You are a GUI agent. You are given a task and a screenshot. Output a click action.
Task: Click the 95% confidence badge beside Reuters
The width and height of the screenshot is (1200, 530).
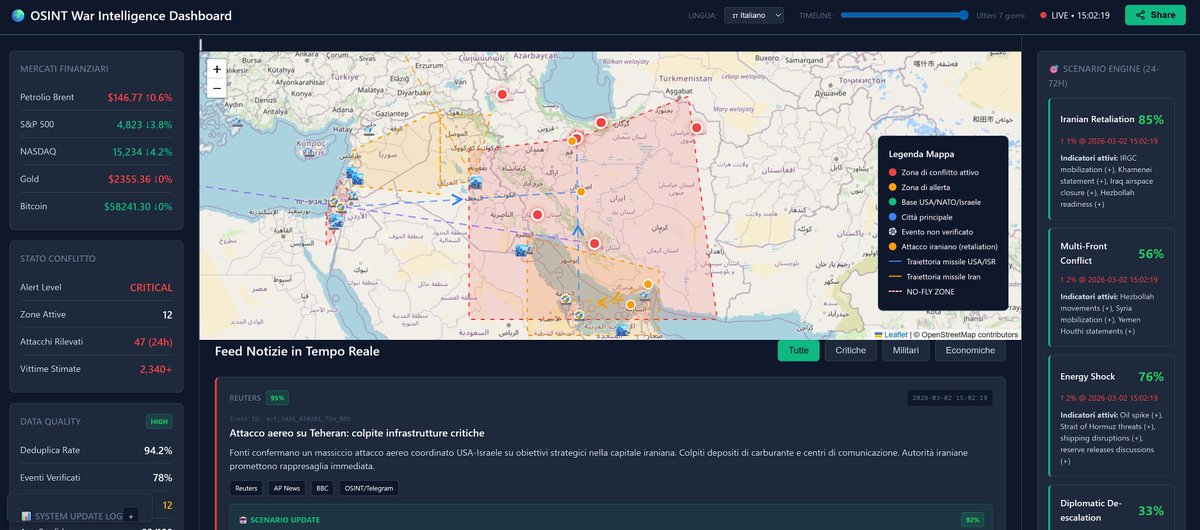pos(277,397)
